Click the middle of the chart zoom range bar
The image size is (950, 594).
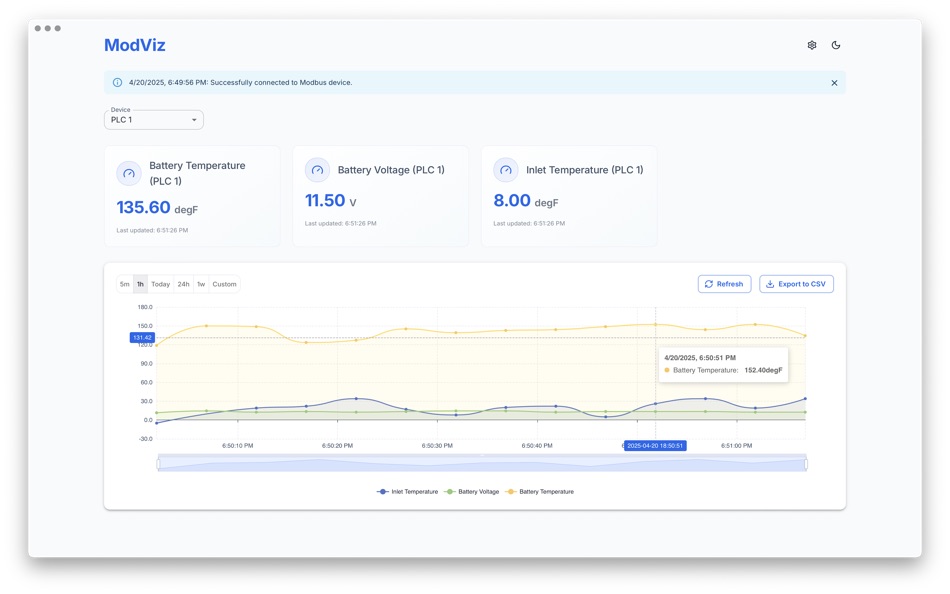tap(482, 464)
